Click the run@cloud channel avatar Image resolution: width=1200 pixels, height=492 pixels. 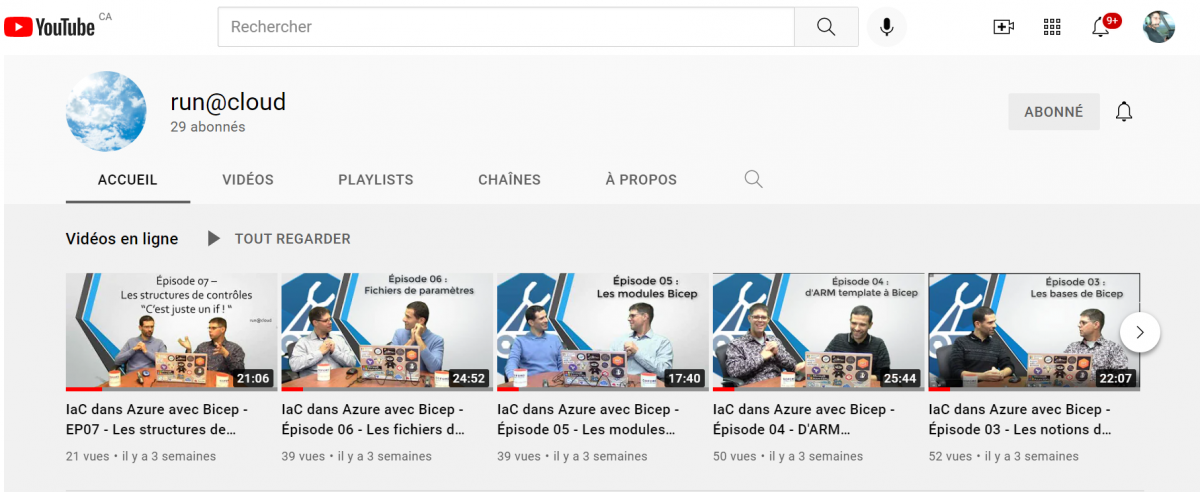pyautogui.click(x=106, y=111)
